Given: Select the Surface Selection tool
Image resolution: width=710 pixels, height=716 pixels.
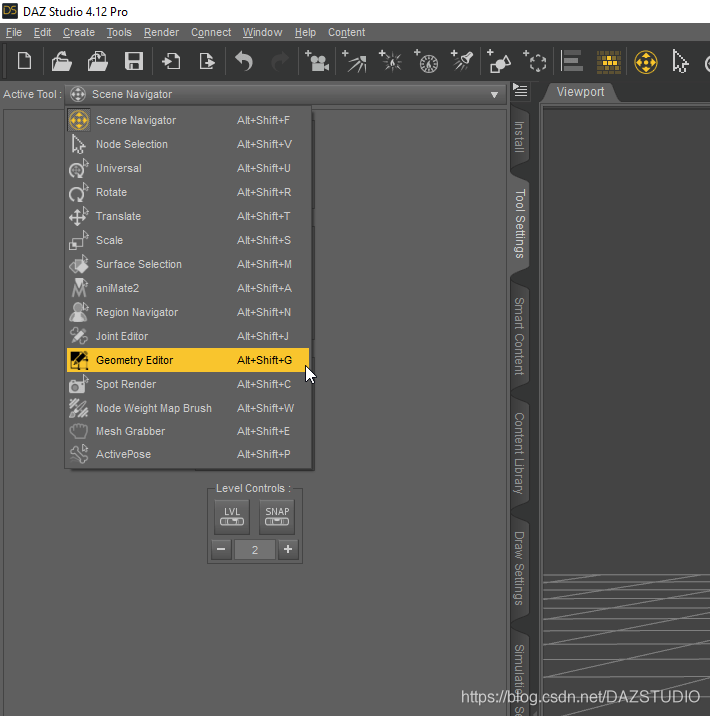Looking at the screenshot, I should click(188, 264).
